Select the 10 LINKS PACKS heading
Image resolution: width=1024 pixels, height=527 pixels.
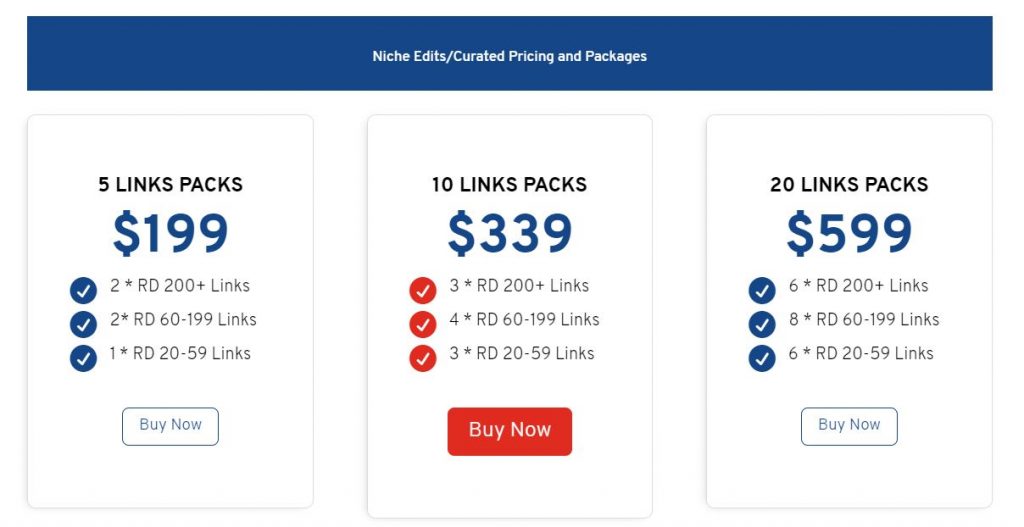tap(509, 184)
